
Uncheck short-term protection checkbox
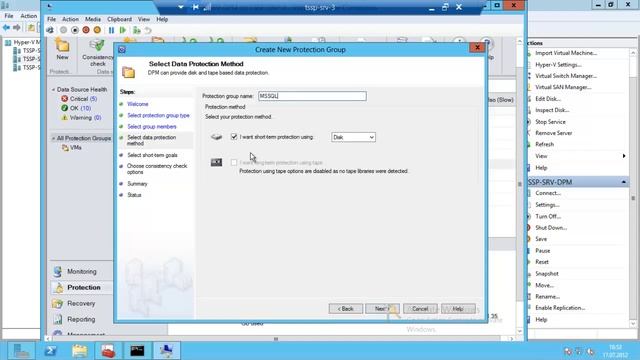coord(234,137)
